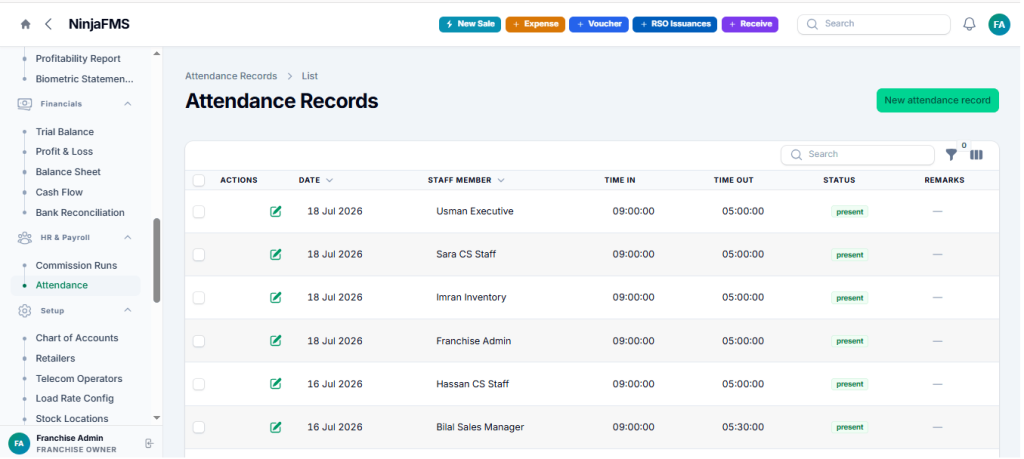This screenshot has height=459, width=1024.
Task: Open Stock Locations in sidebar
Action: (x=72, y=419)
